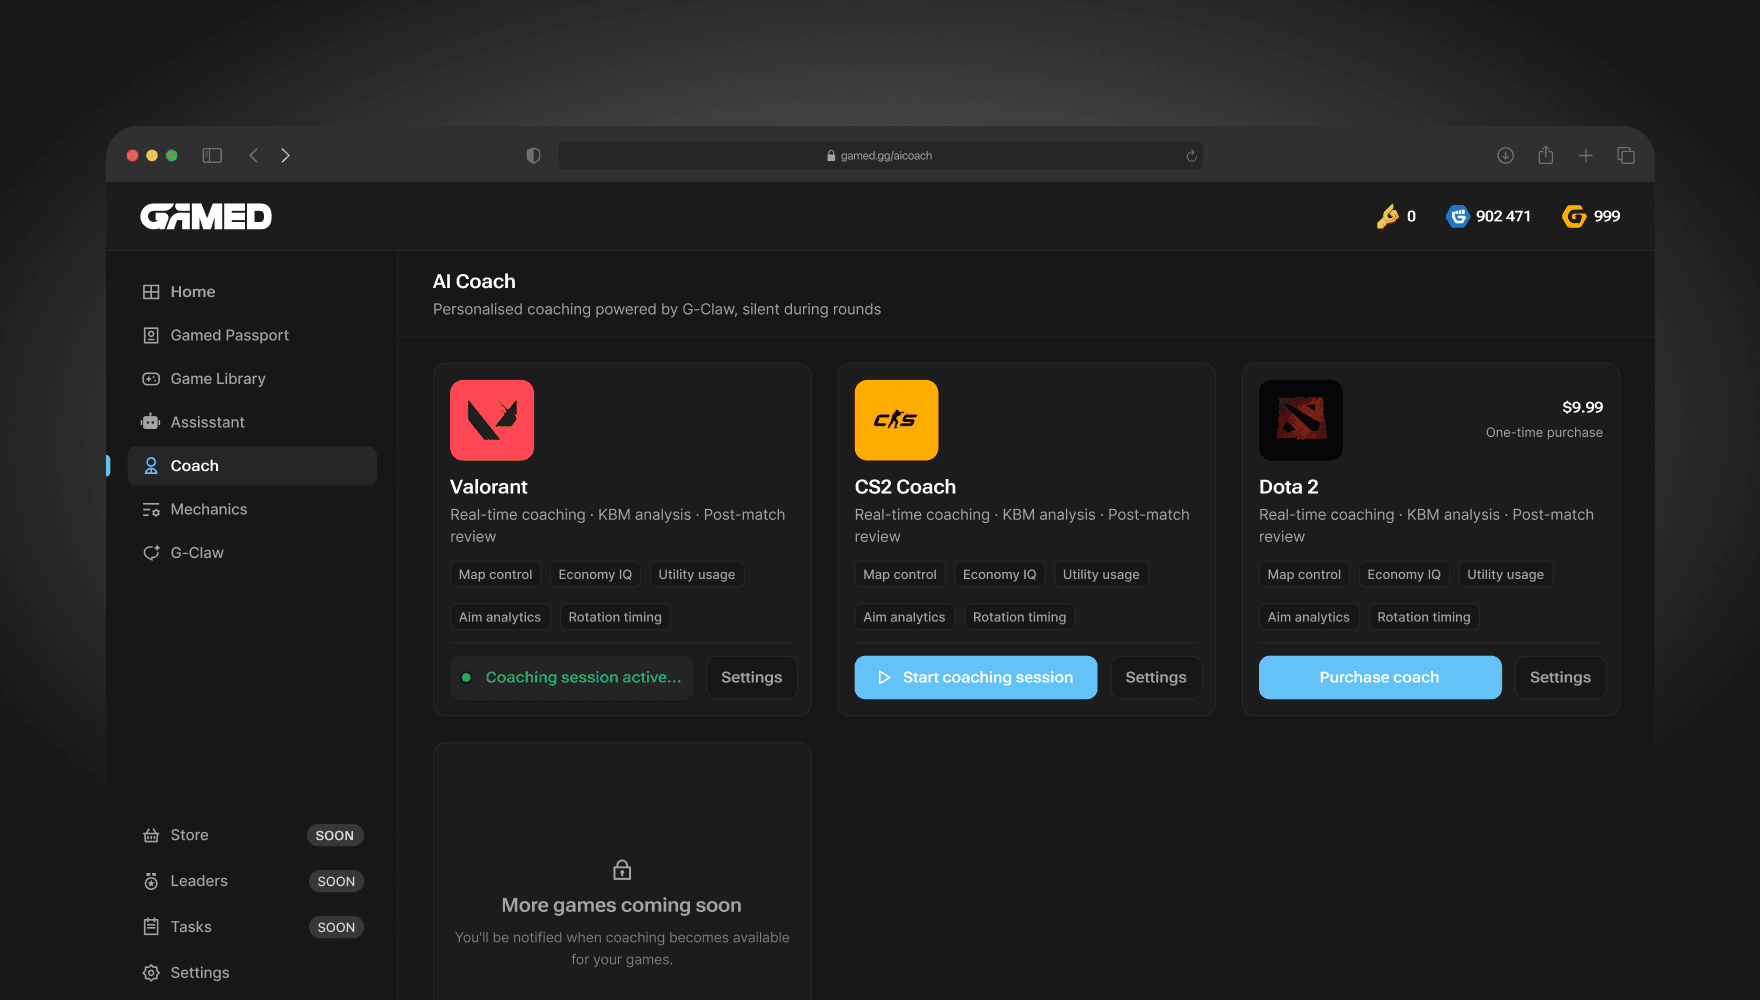
Task: Click the gold G currency icon
Action: 1574,216
